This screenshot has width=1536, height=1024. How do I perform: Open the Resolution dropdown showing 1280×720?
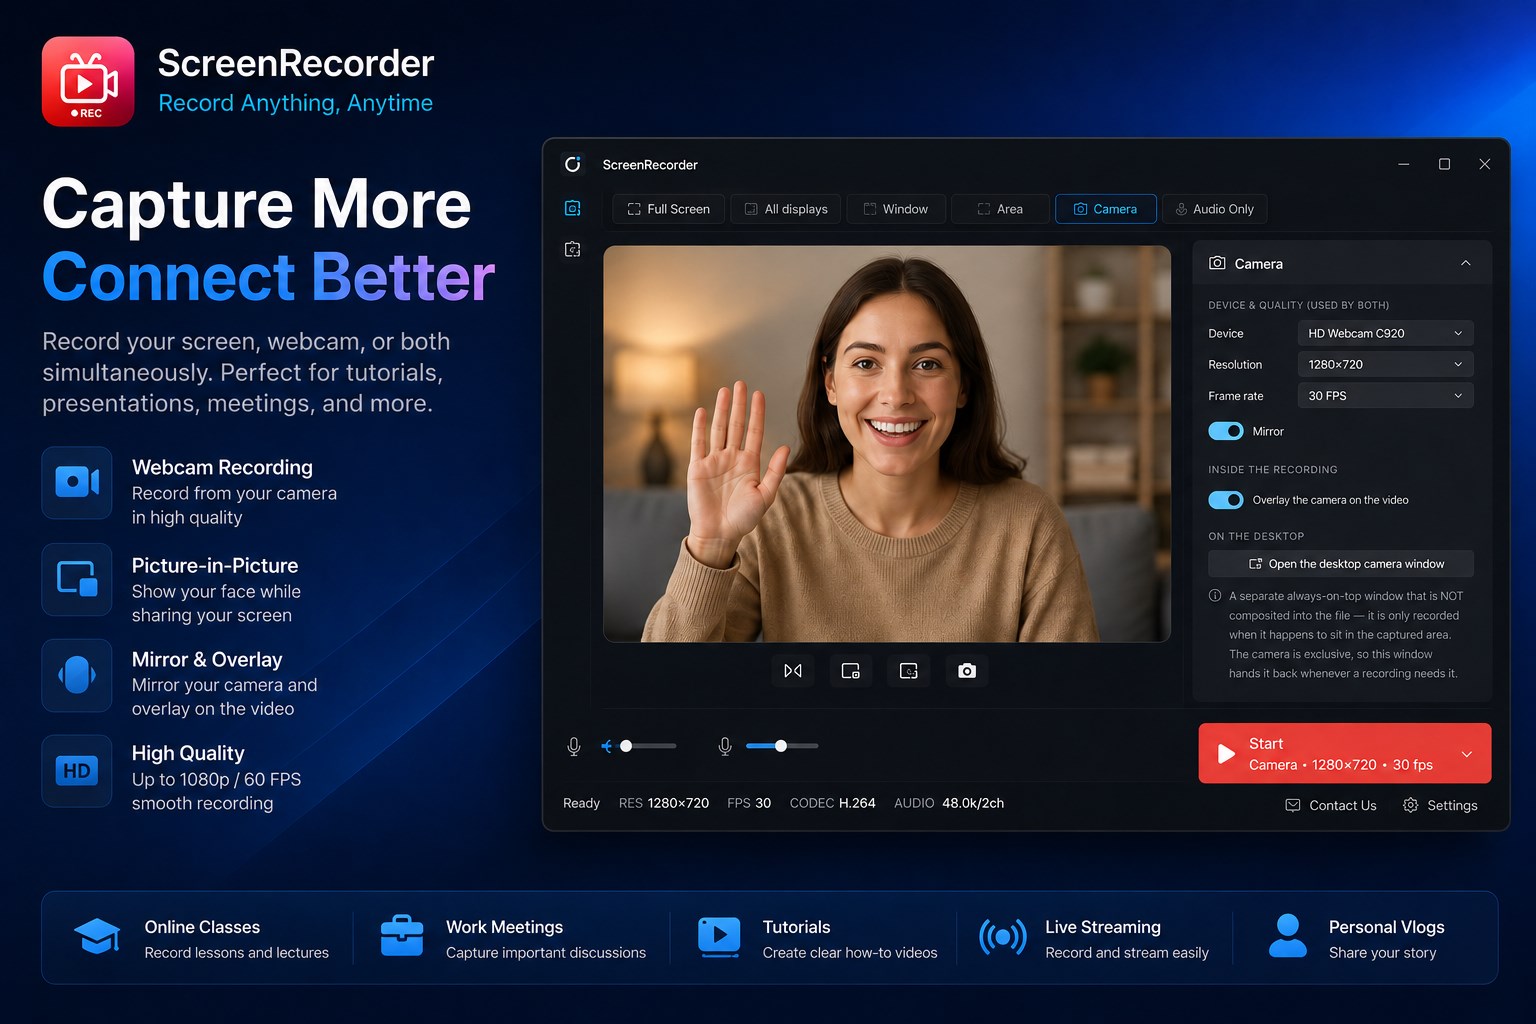click(x=1385, y=364)
